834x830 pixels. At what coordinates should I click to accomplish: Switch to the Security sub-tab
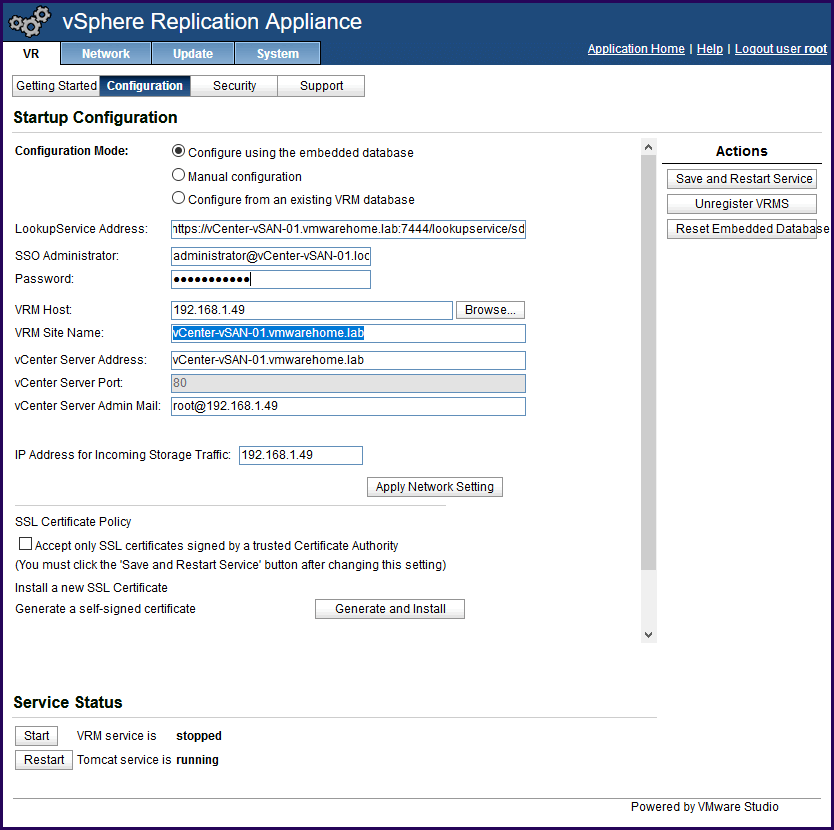[x=234, y=86]
